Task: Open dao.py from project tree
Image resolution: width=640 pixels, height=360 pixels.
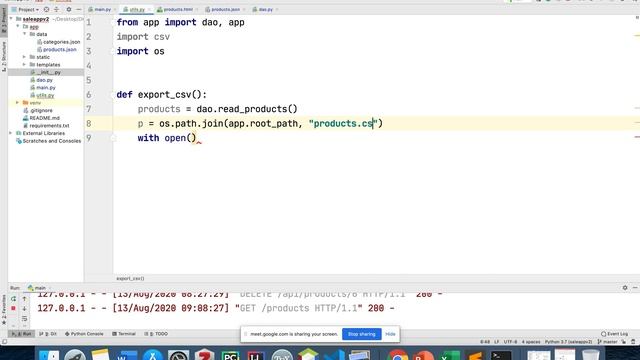Action: tap(41, 80)
